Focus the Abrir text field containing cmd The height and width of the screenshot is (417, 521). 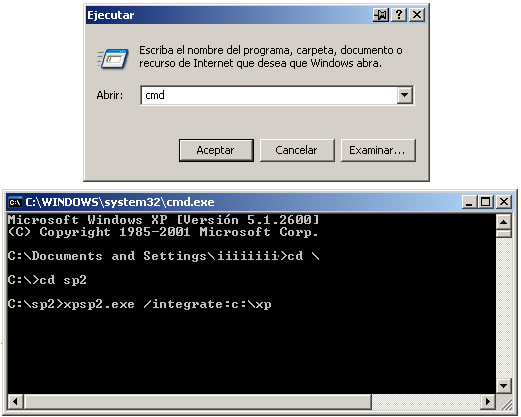[269, 95]
